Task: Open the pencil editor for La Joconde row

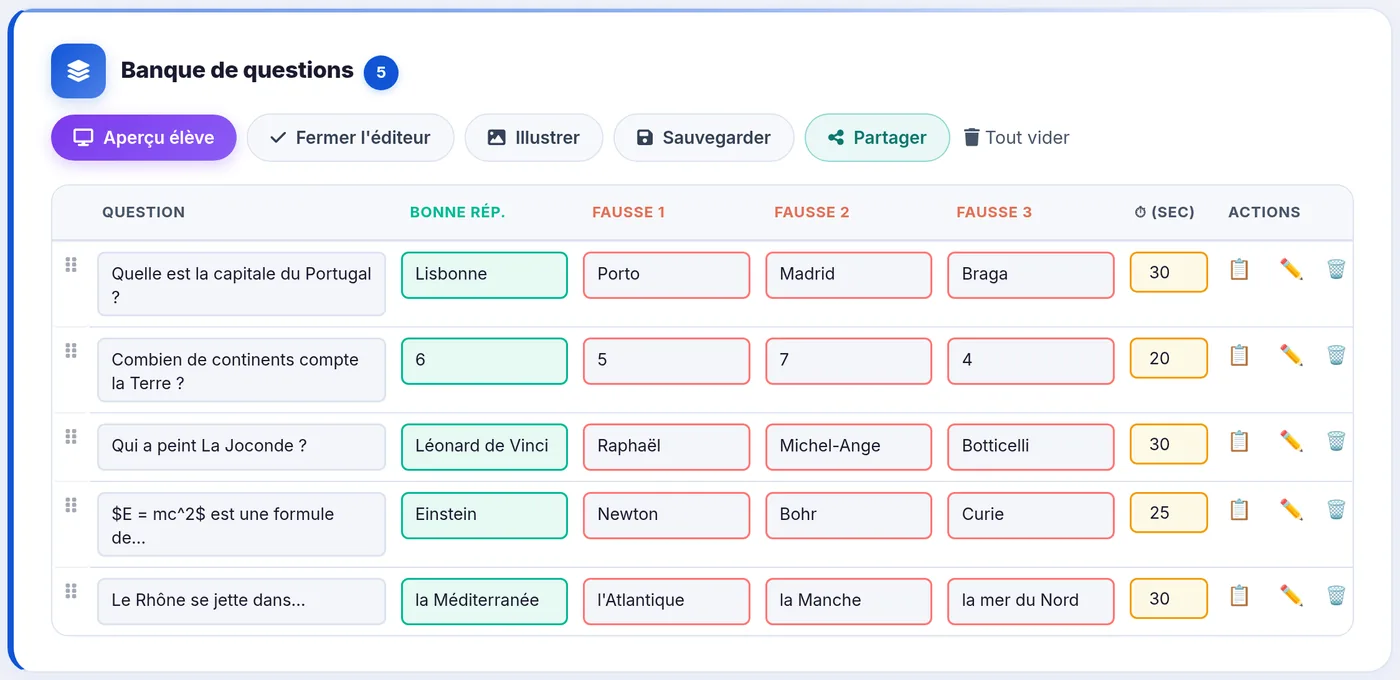Action: [x=1291, y=441]
